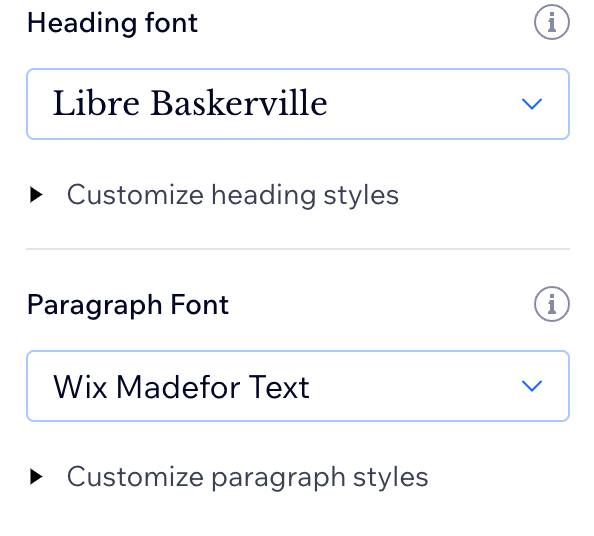Change heading font using the dropdown arrow
Viewport: 594px width, 536px height.
coord(532,104)
